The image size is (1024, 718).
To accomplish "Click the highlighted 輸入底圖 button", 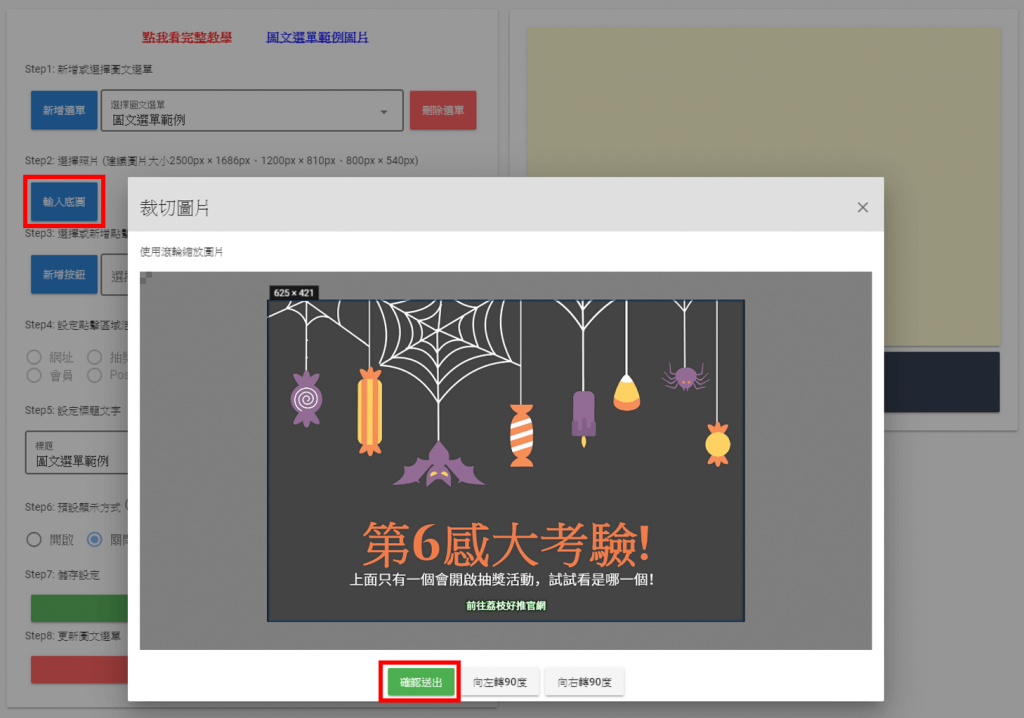I will [x=64, y=201].
